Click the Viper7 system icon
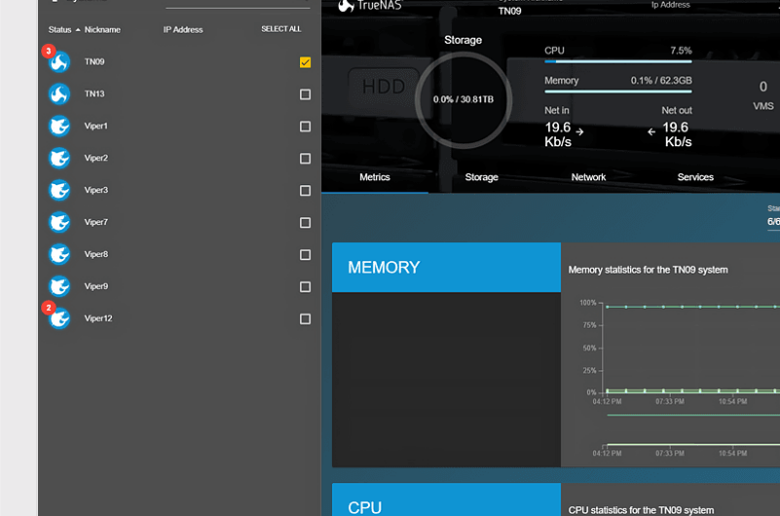 coord(59,222)
